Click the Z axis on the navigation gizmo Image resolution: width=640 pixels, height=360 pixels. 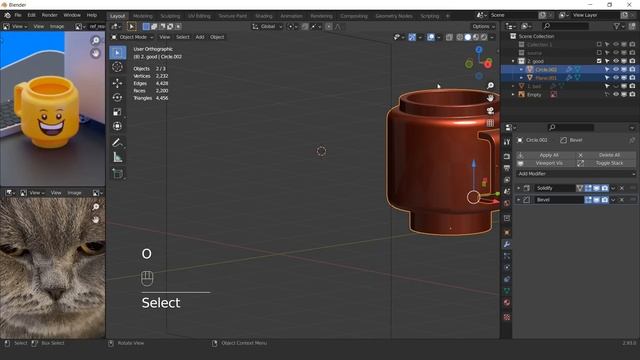click(x=479, y=50)
